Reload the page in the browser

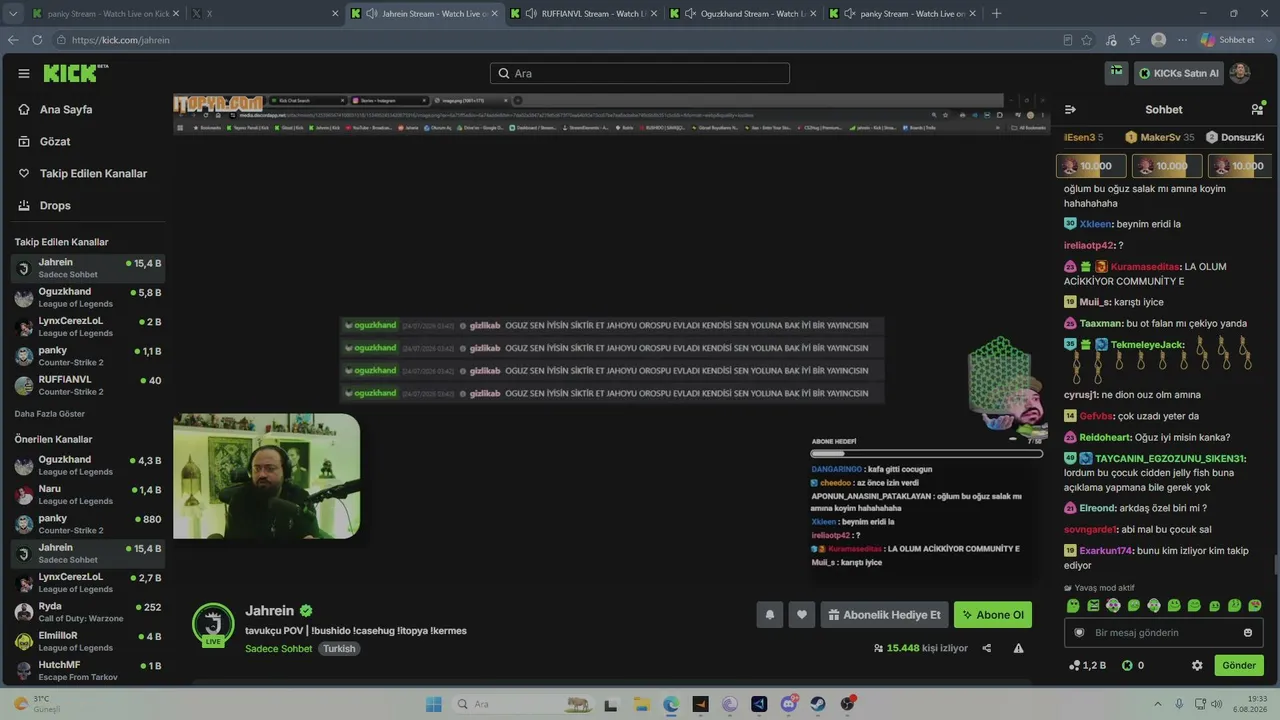coord(37,40)
